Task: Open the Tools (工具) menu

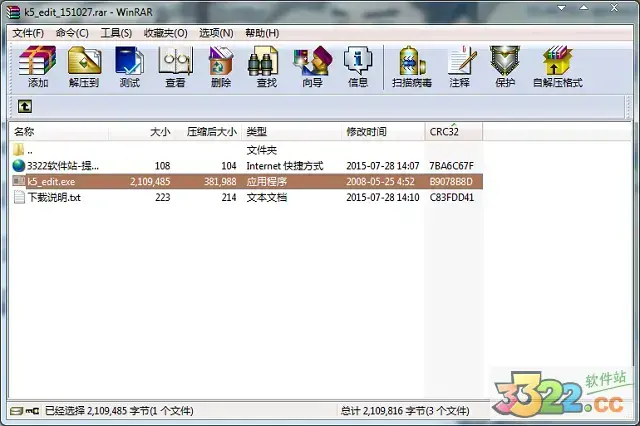Action: pyautogui.click(x=116, y=33)
